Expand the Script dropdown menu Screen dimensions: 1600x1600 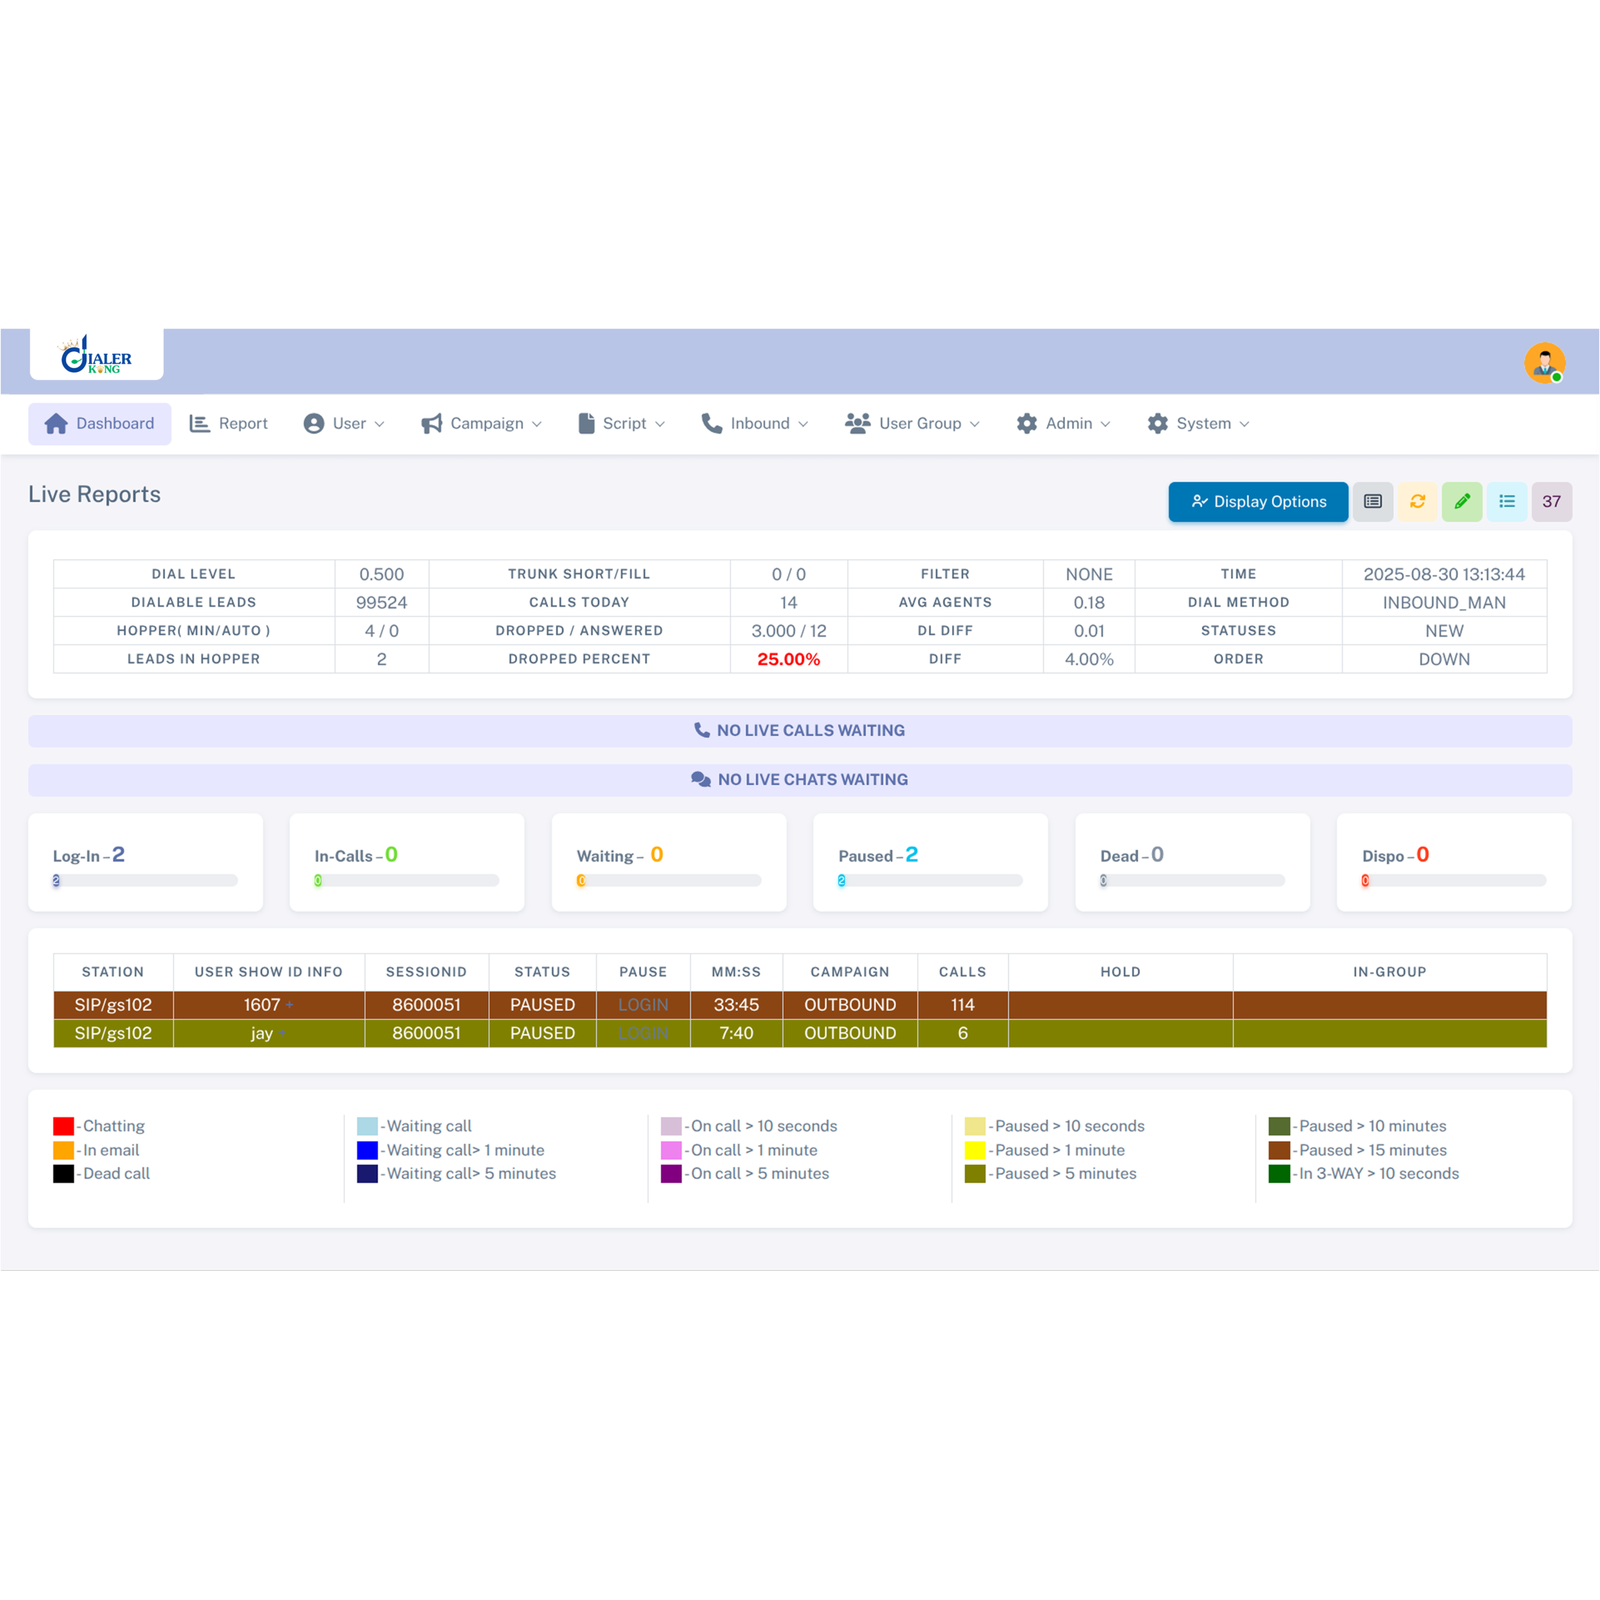coord(621,424)
